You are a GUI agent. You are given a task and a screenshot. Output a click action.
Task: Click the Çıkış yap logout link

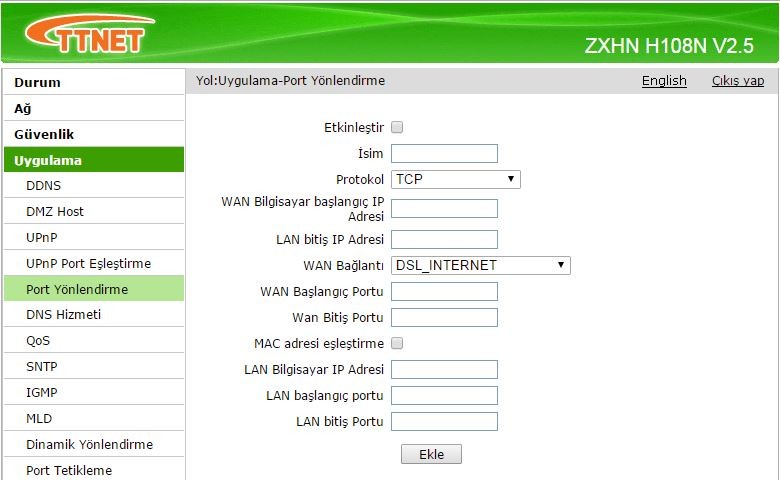click(x=738, y=81)
